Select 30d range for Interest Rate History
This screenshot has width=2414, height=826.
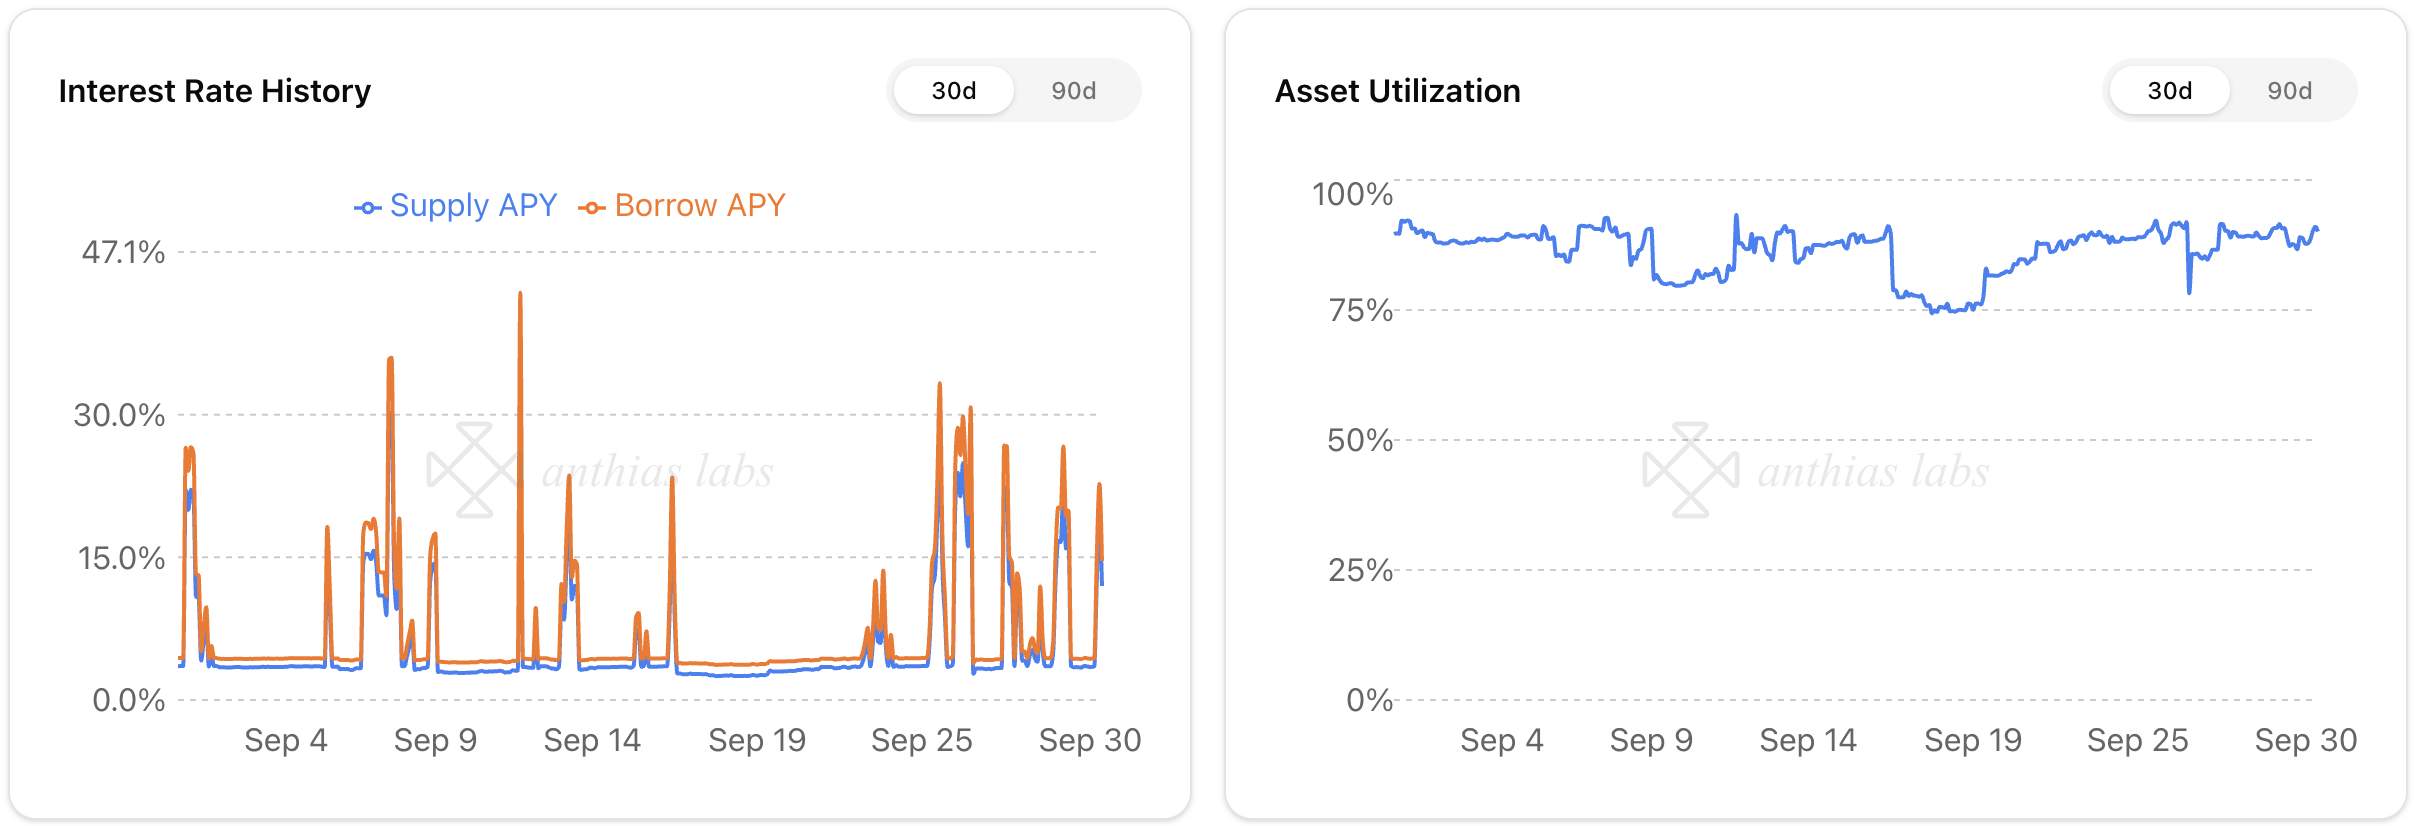click(953, 91)
